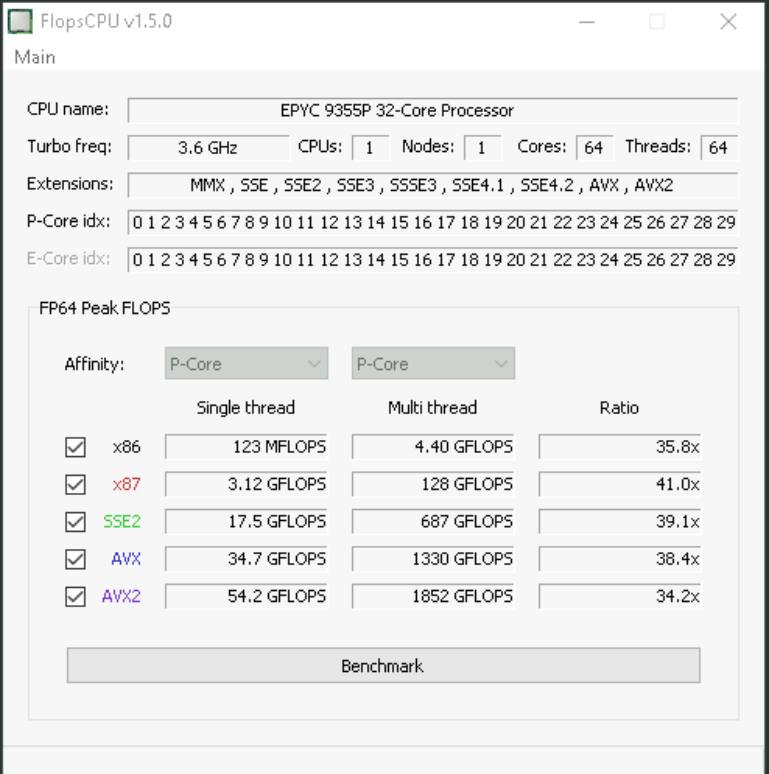The height and width of the screenshot is (774, 769).
Task: Click the Extensions list field
Action: (433, 185)
